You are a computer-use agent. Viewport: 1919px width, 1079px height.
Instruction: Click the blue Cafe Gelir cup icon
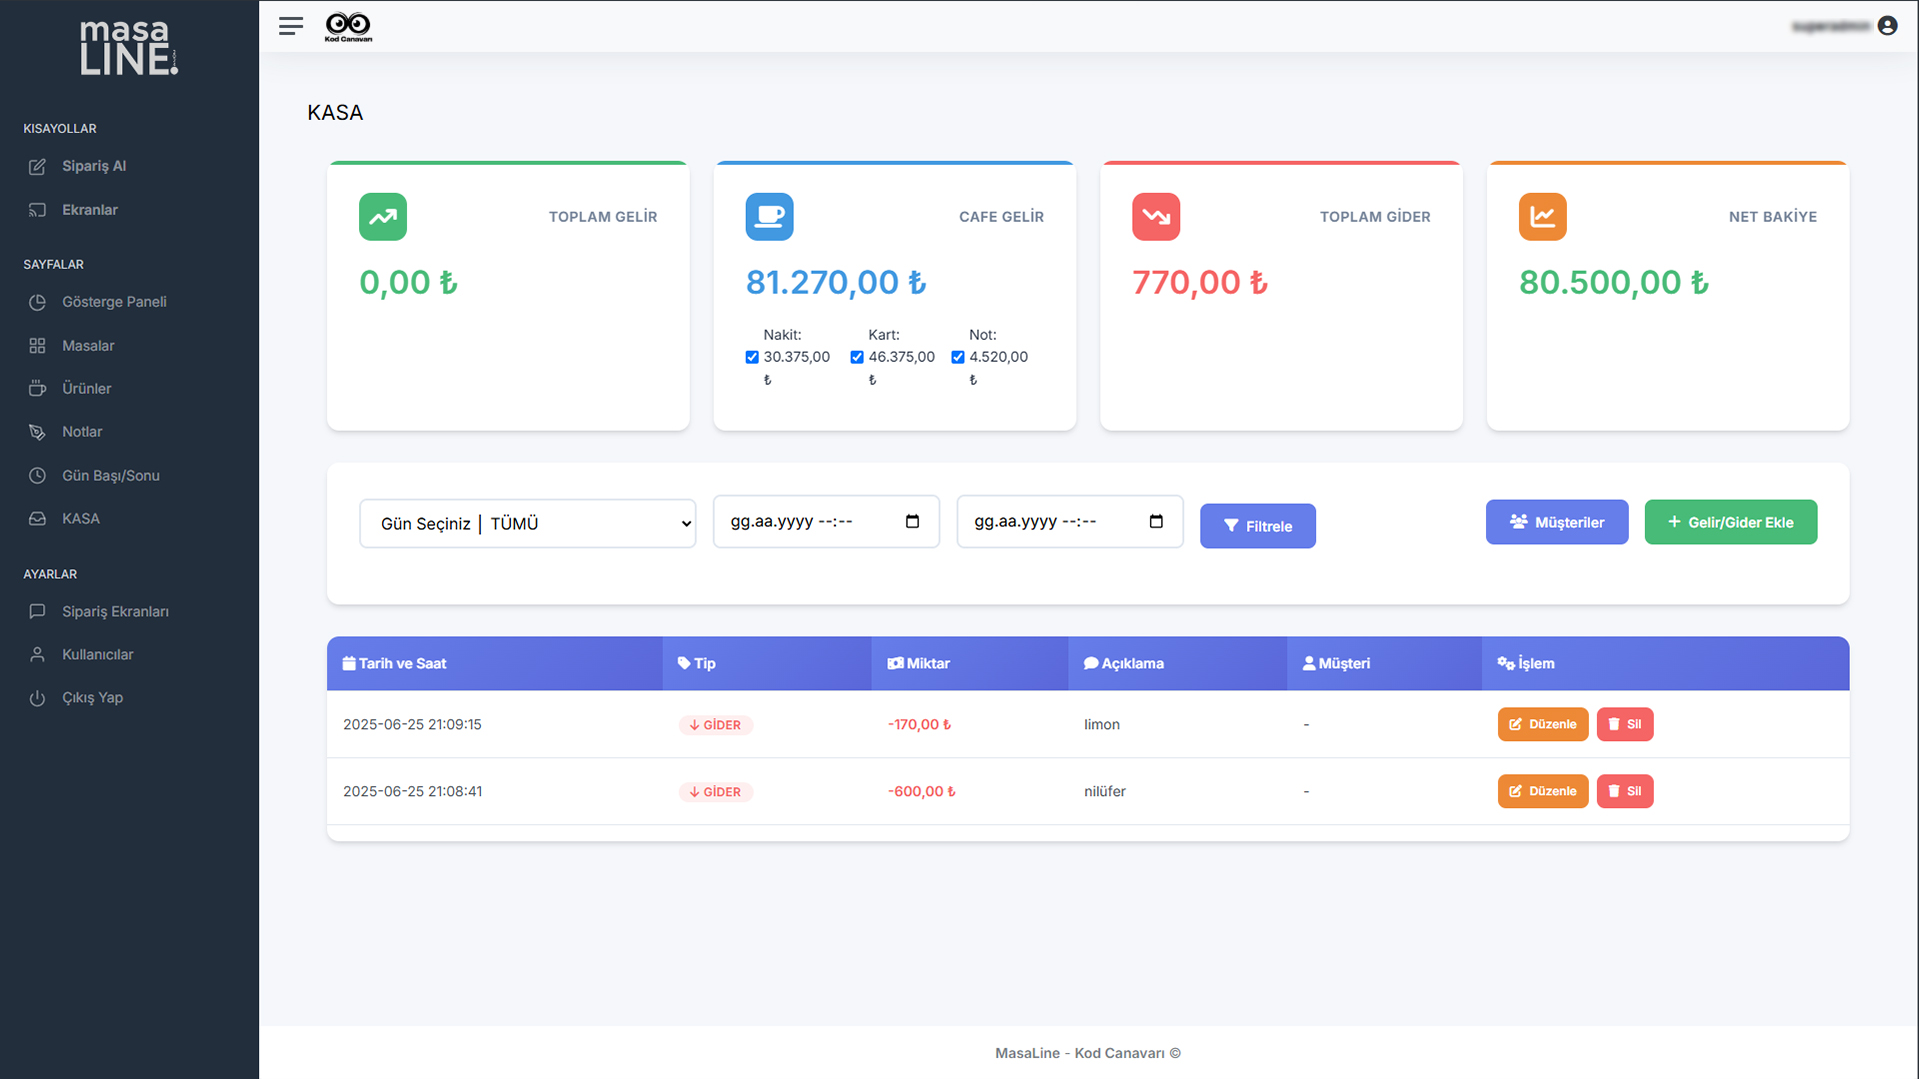(x=769, y=217)
